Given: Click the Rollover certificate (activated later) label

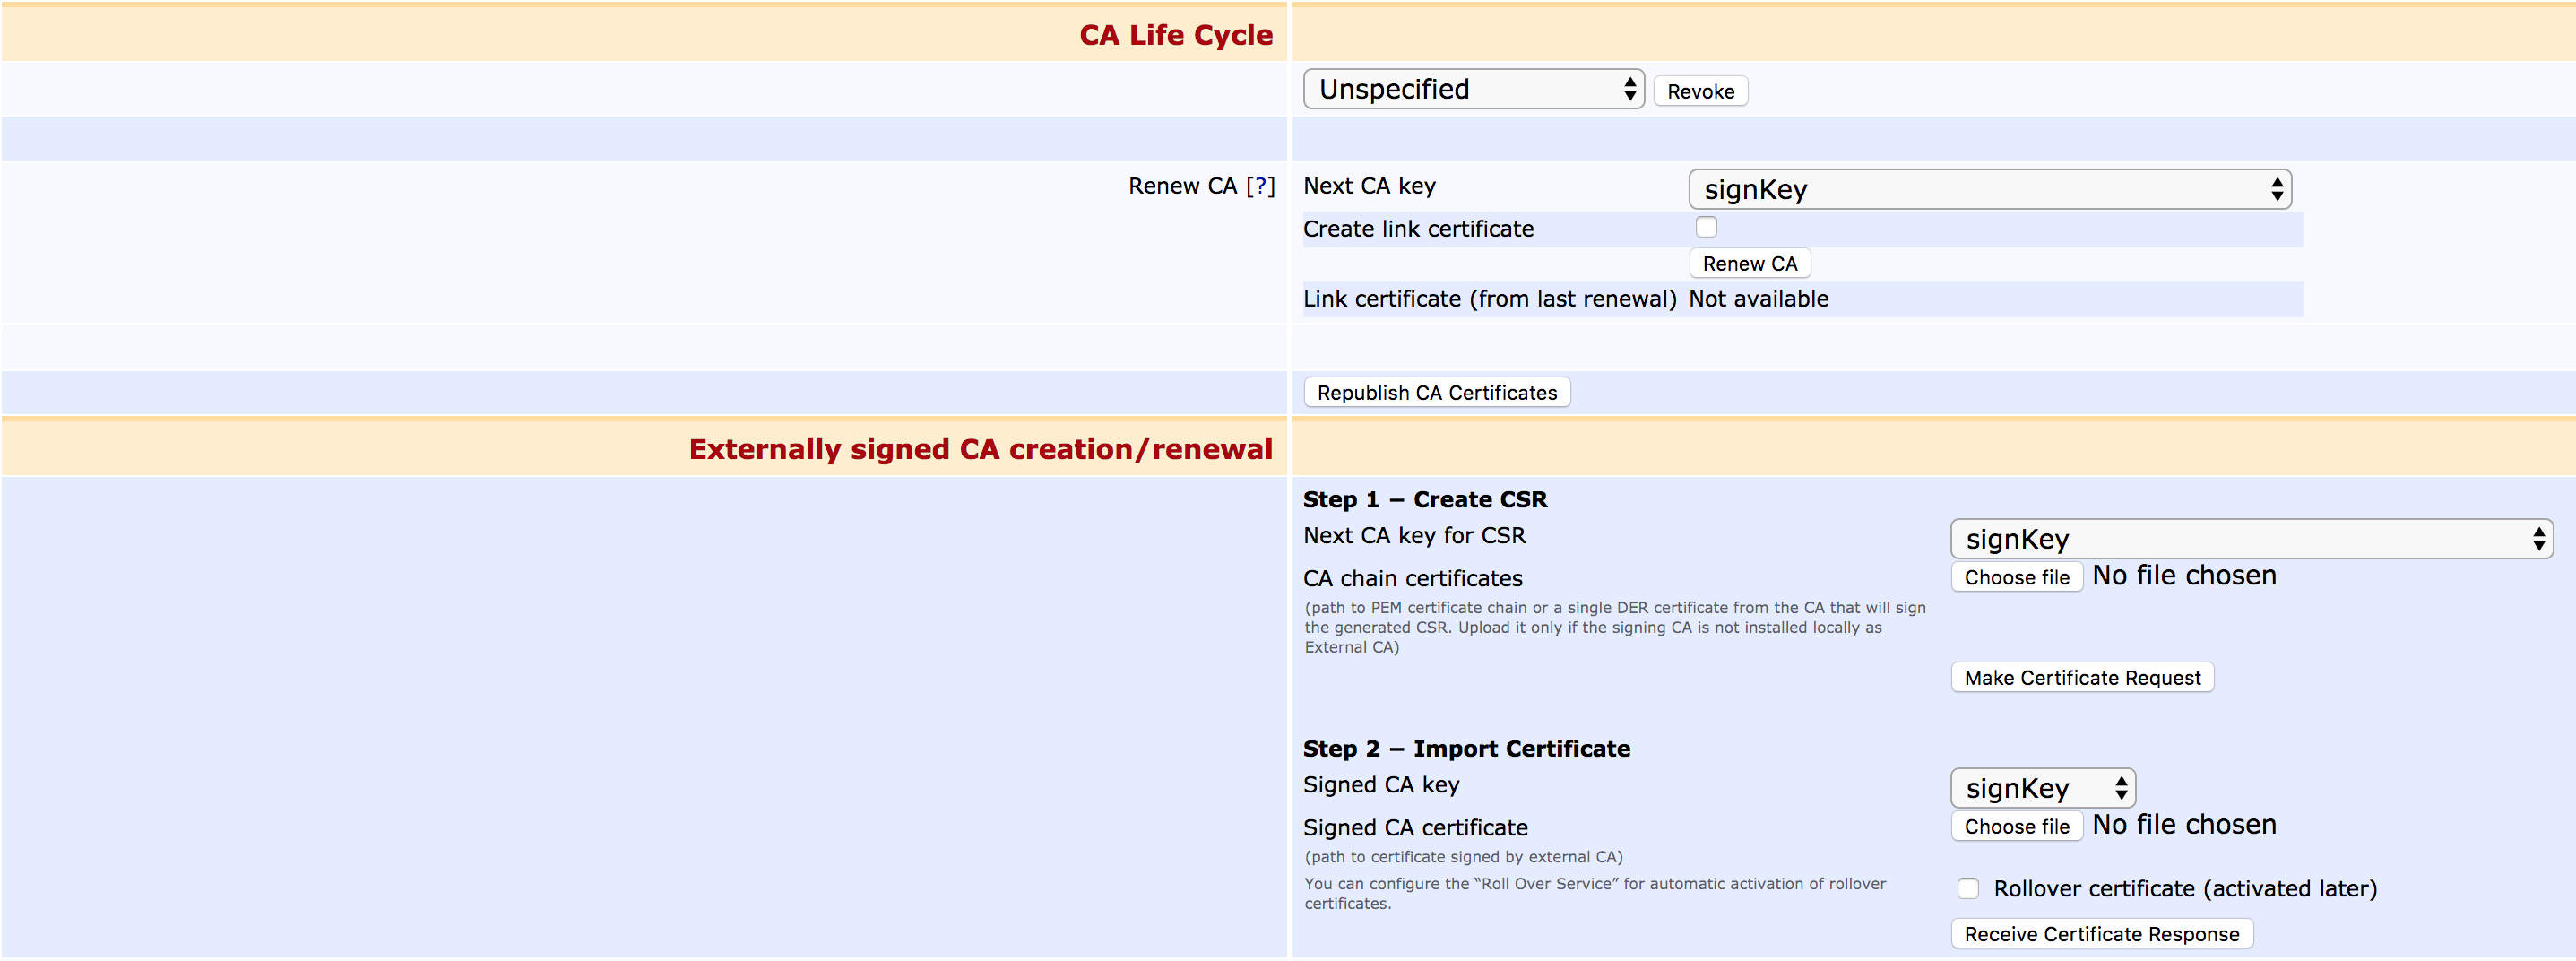Looking at the screenshot, I should tap(2184, 888).
